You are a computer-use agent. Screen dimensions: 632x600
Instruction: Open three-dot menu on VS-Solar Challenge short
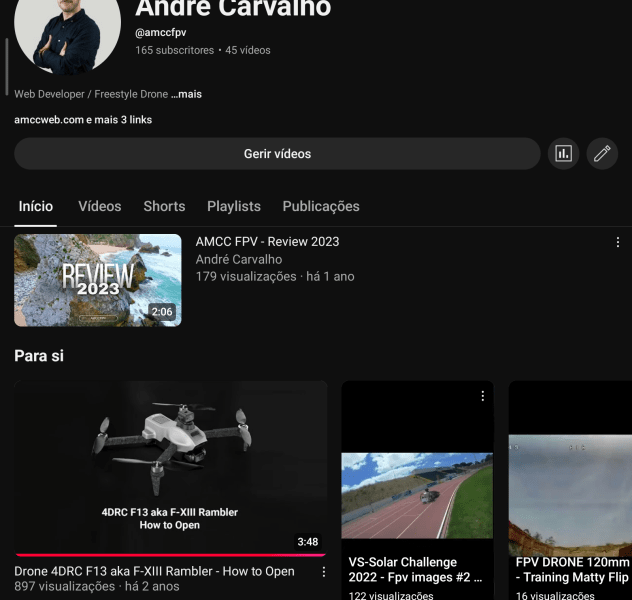(482, 396)
